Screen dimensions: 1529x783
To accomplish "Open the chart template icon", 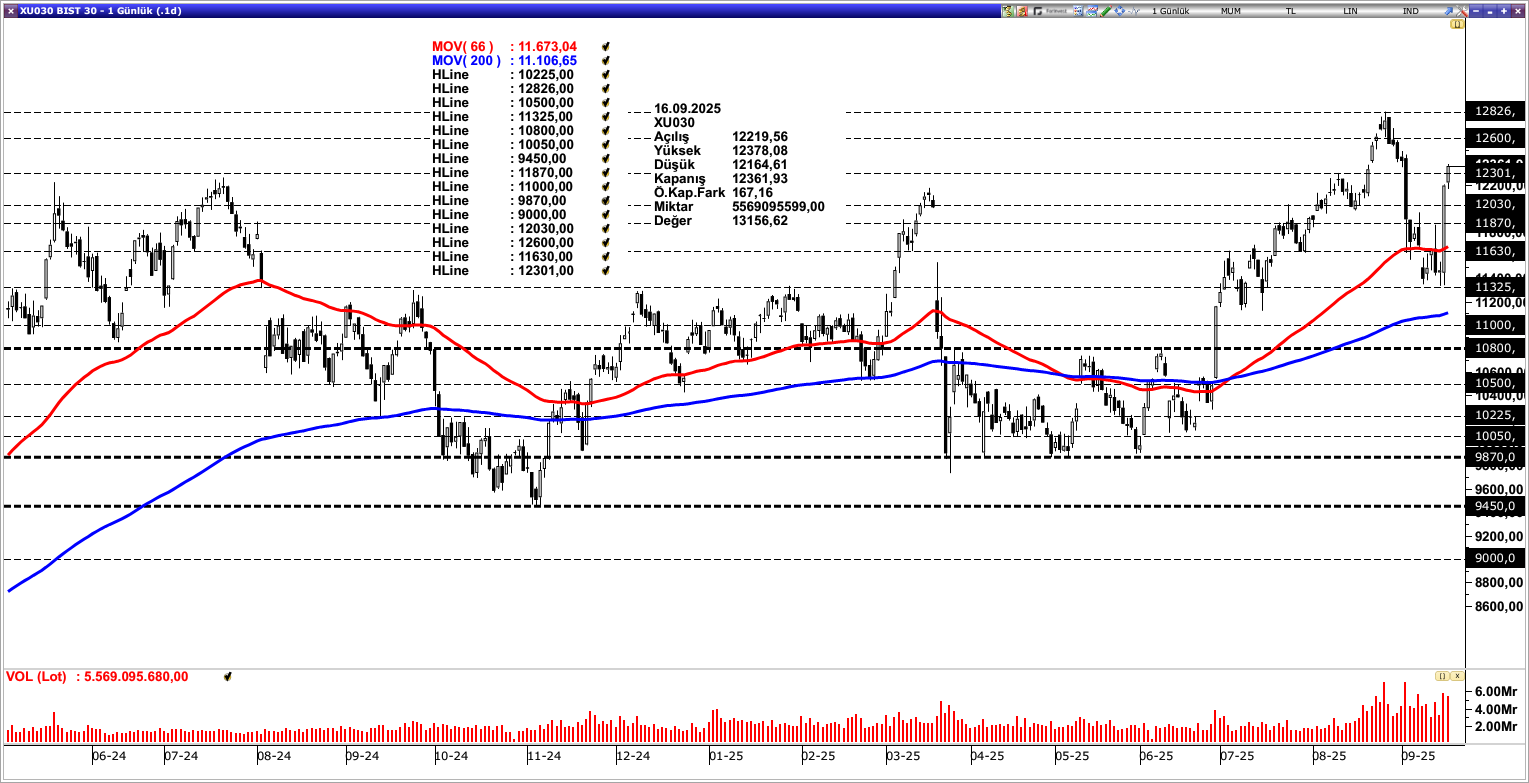I will (1092, 11).
